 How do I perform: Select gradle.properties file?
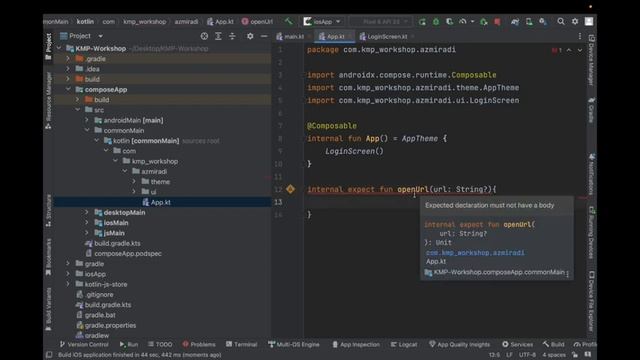pyautogui.click(x=110, y=325)
